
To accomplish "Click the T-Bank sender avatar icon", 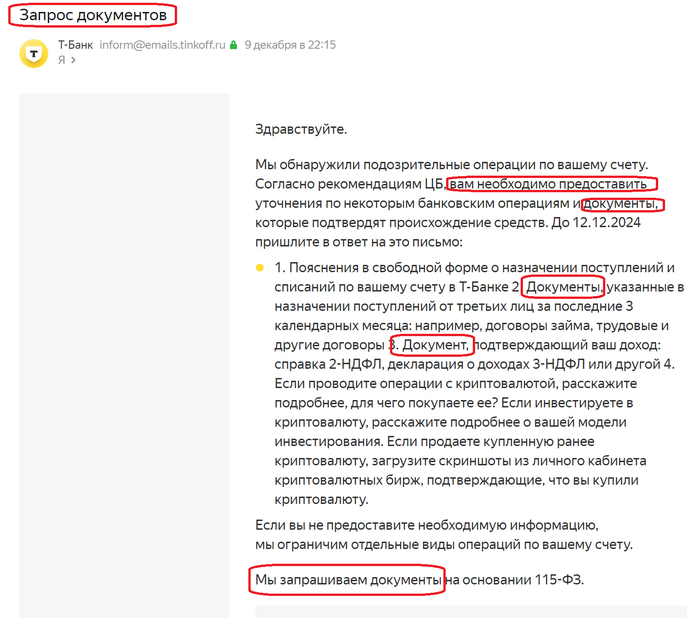I will (x=33, y=53).
